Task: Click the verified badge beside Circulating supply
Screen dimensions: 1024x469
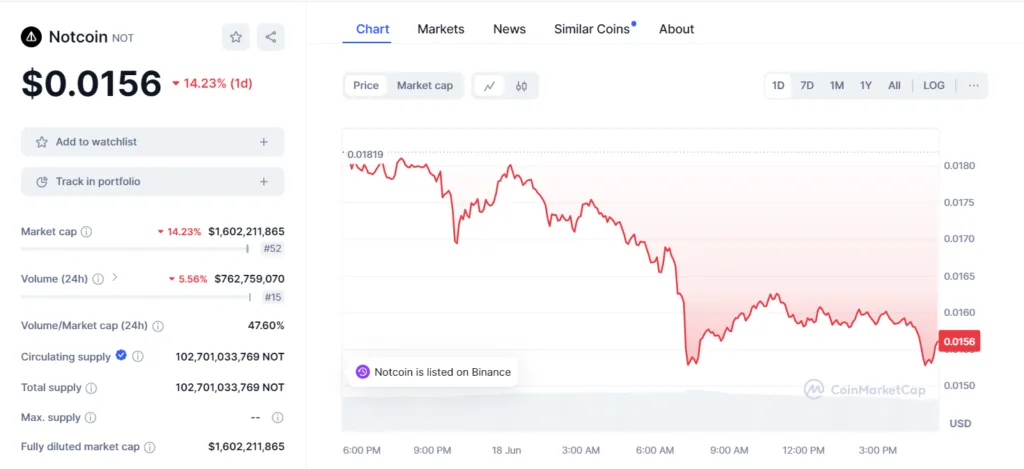Action: [x=121, y=355]
